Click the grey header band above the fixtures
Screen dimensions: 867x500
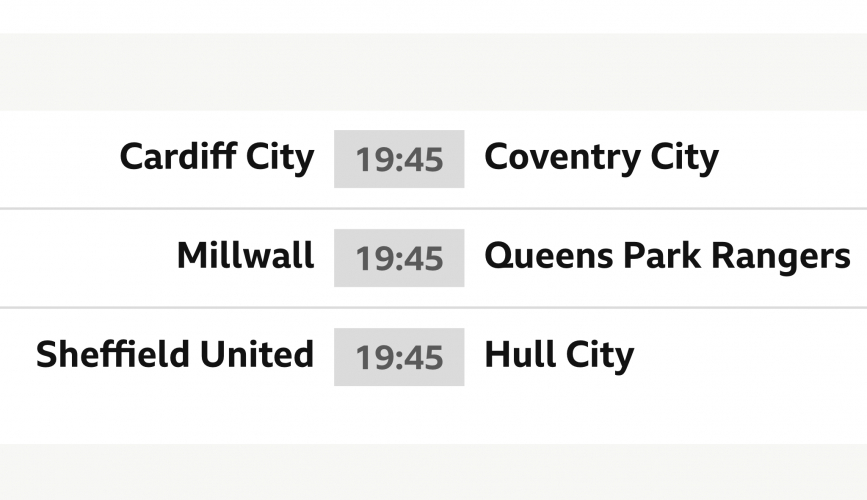[x=433, y=72]
